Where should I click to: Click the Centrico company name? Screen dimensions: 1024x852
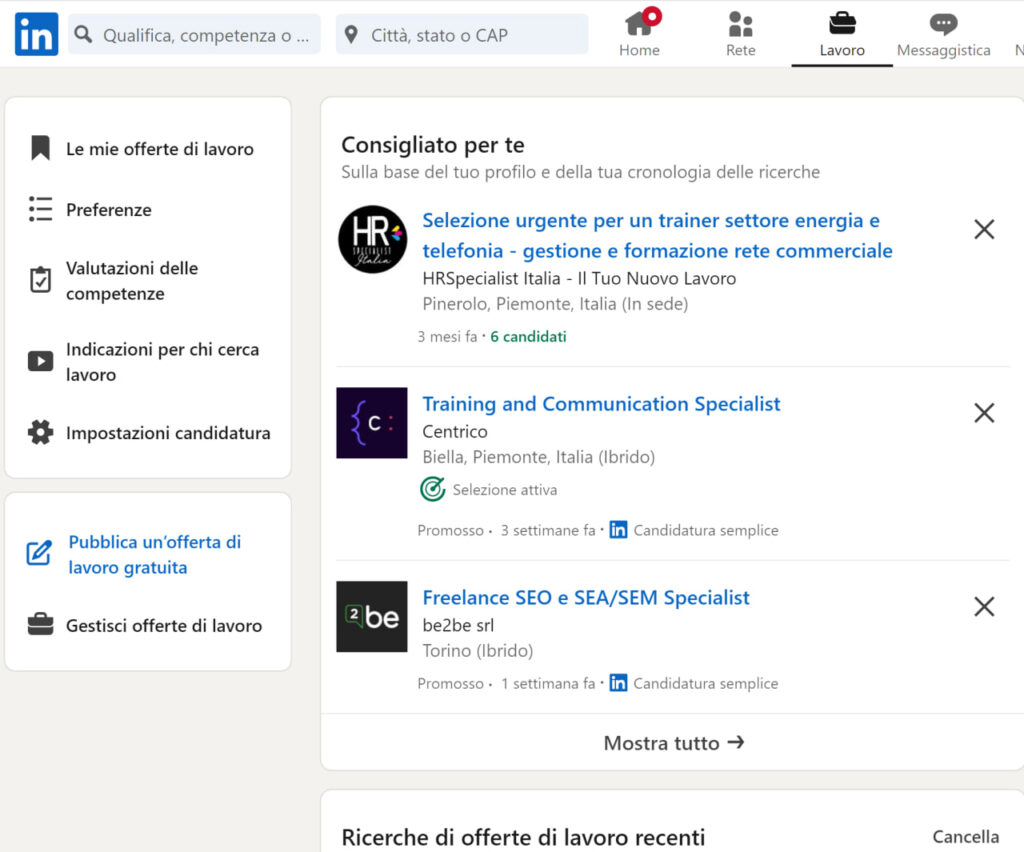coord(455,432)
